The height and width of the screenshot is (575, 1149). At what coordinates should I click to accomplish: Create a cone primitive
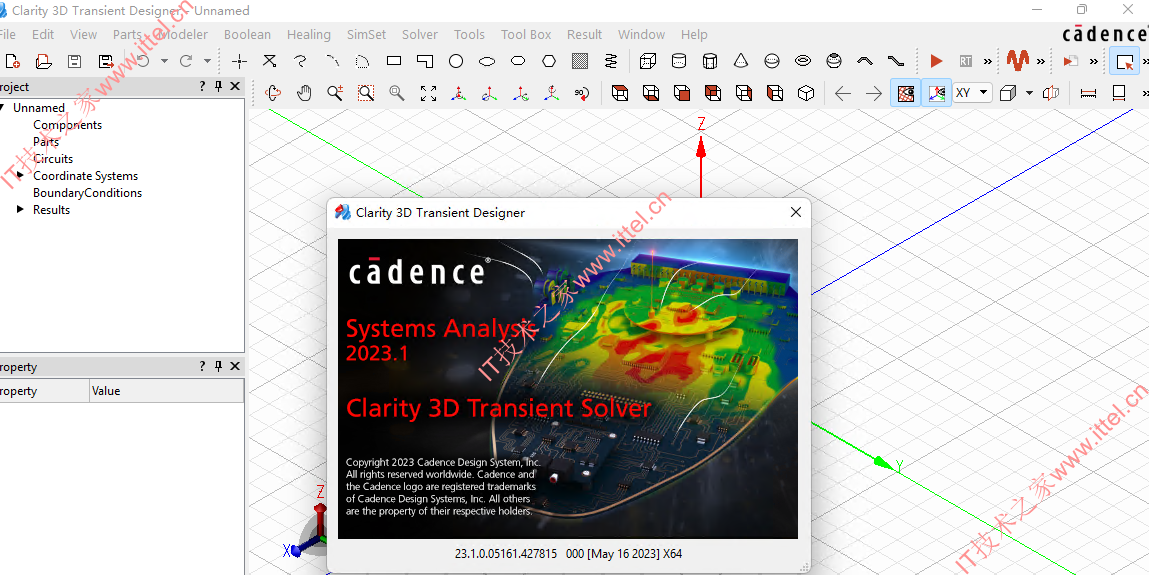[741, 62]
